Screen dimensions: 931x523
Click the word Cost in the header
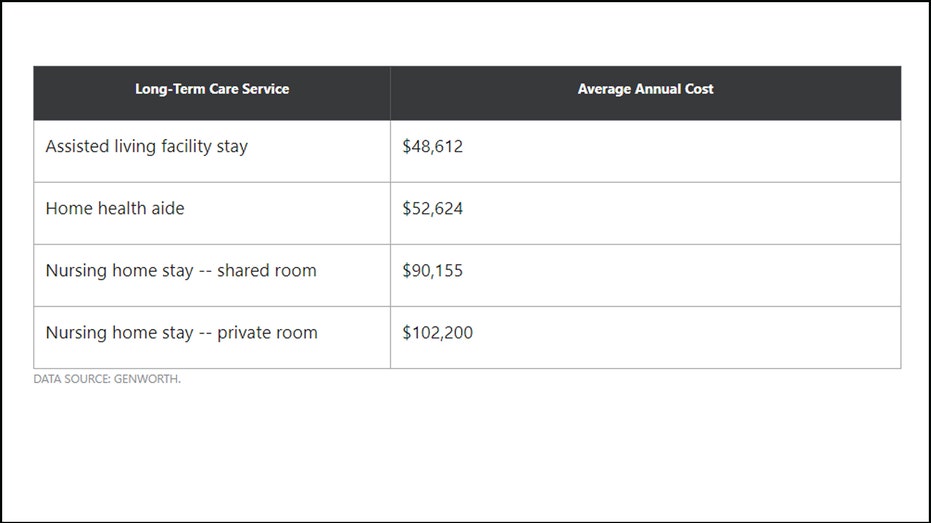[699, 89]
